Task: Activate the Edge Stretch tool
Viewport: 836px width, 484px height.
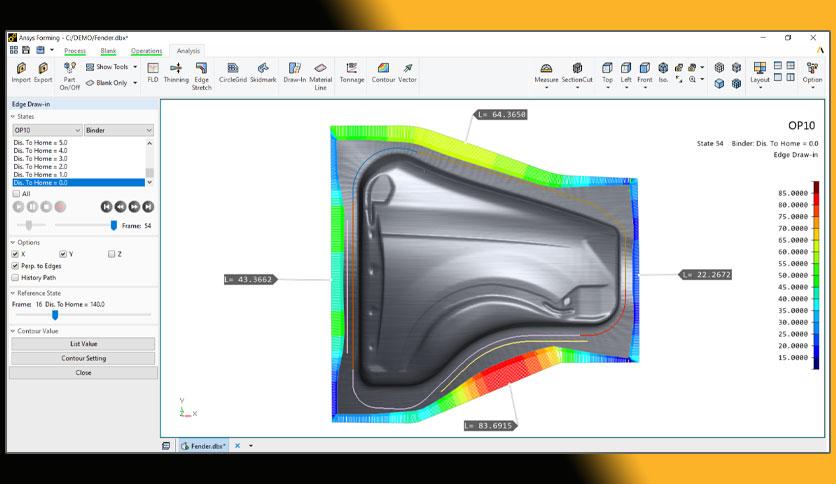Action: (202, 76)
